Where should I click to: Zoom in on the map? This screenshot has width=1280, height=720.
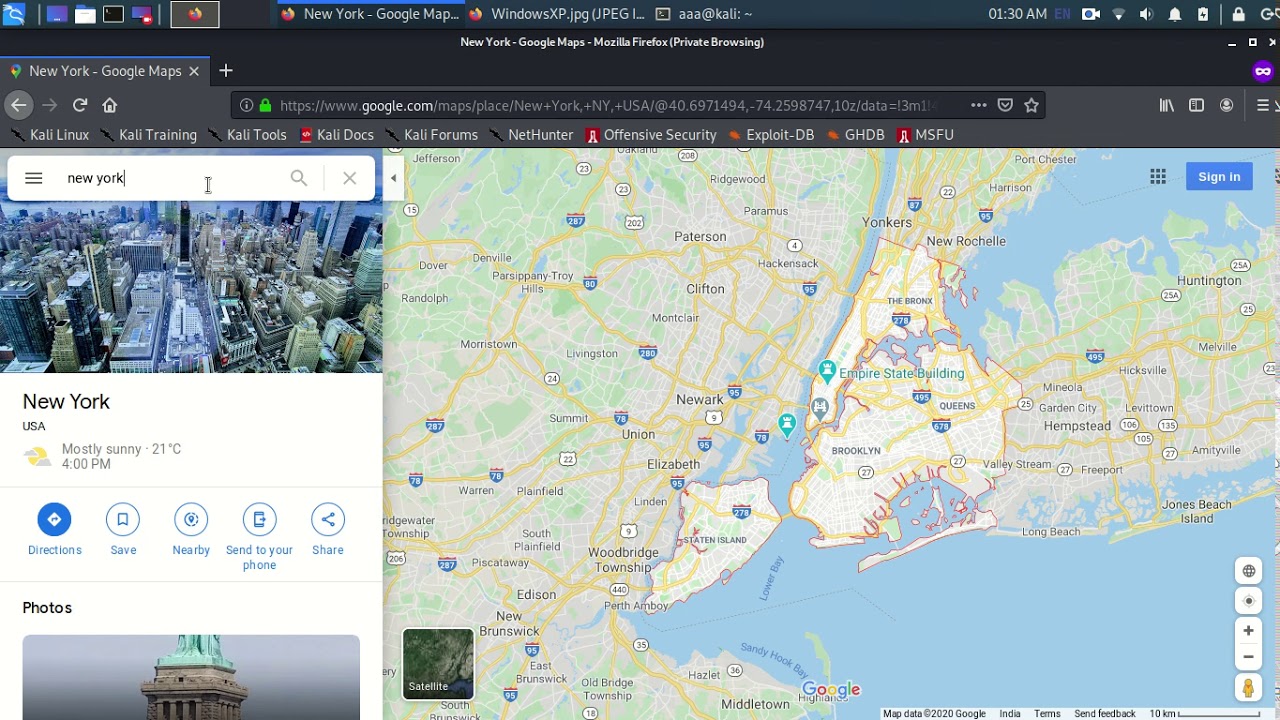pyautogui.click(x=1248, y=631)
